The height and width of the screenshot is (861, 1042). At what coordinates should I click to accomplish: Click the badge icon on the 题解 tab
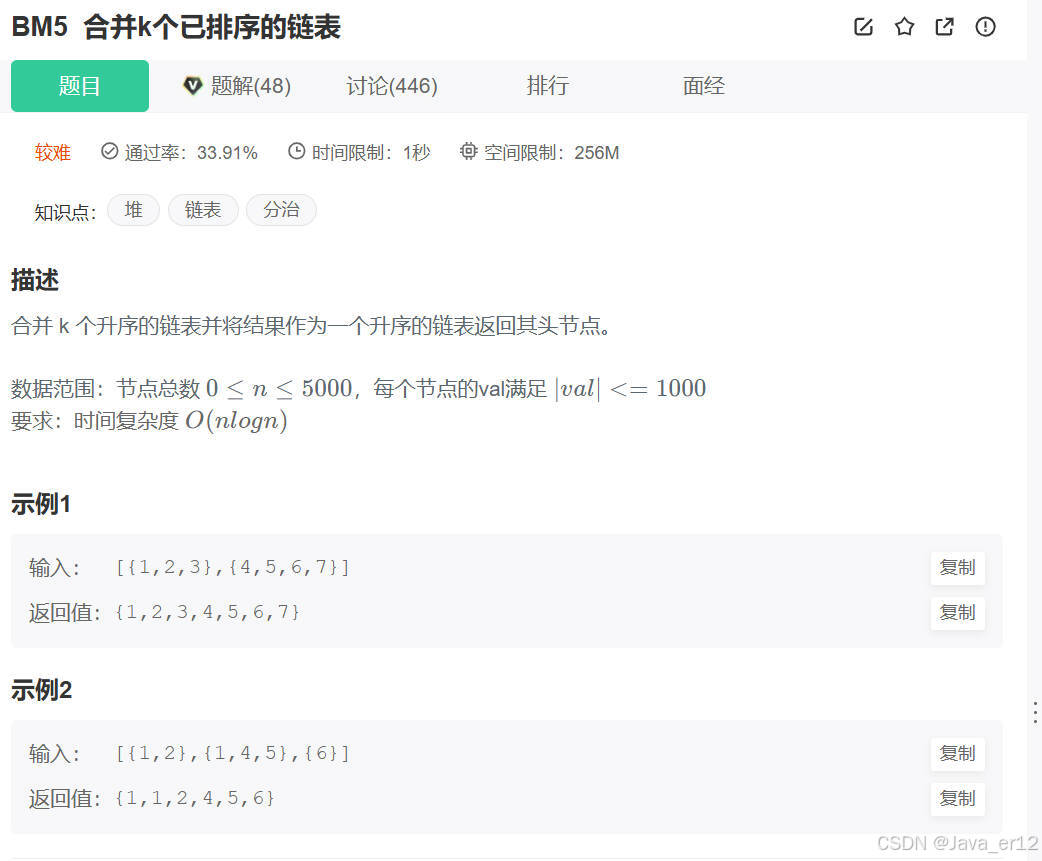point(194,85)
